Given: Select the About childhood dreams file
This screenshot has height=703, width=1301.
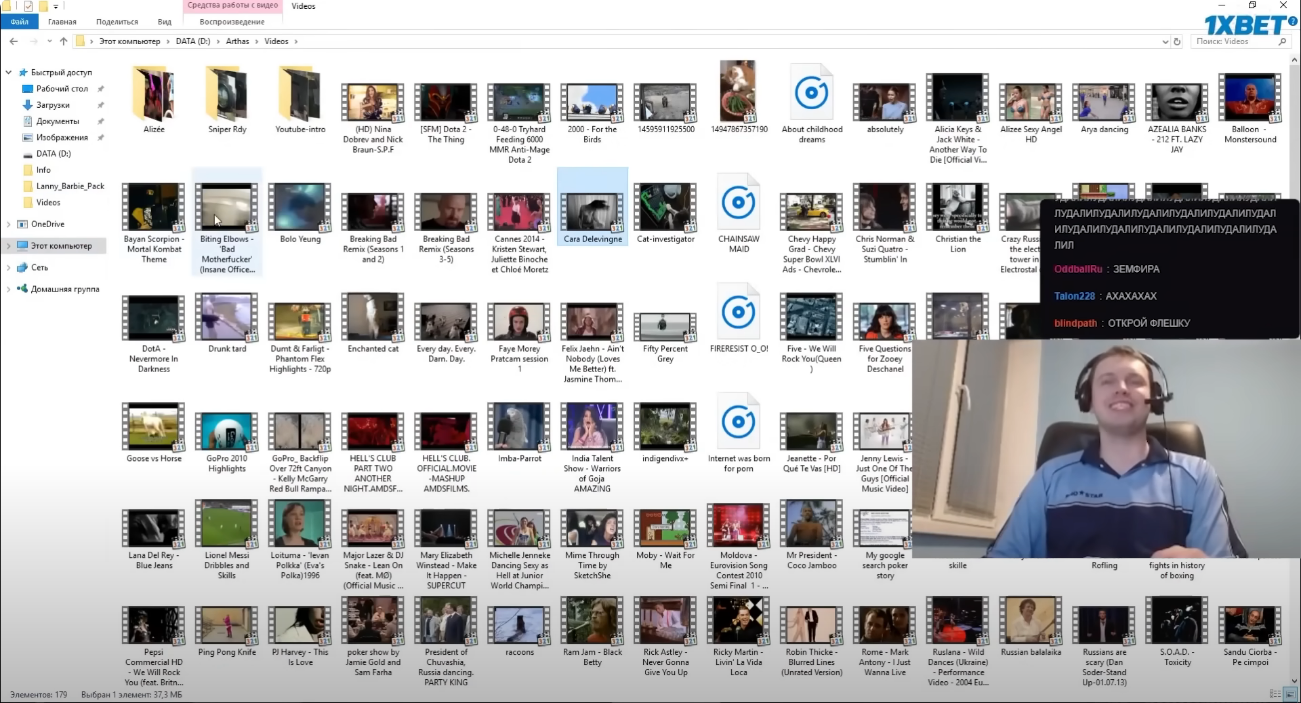Looking at the screenshot, I should pos(812,94).
